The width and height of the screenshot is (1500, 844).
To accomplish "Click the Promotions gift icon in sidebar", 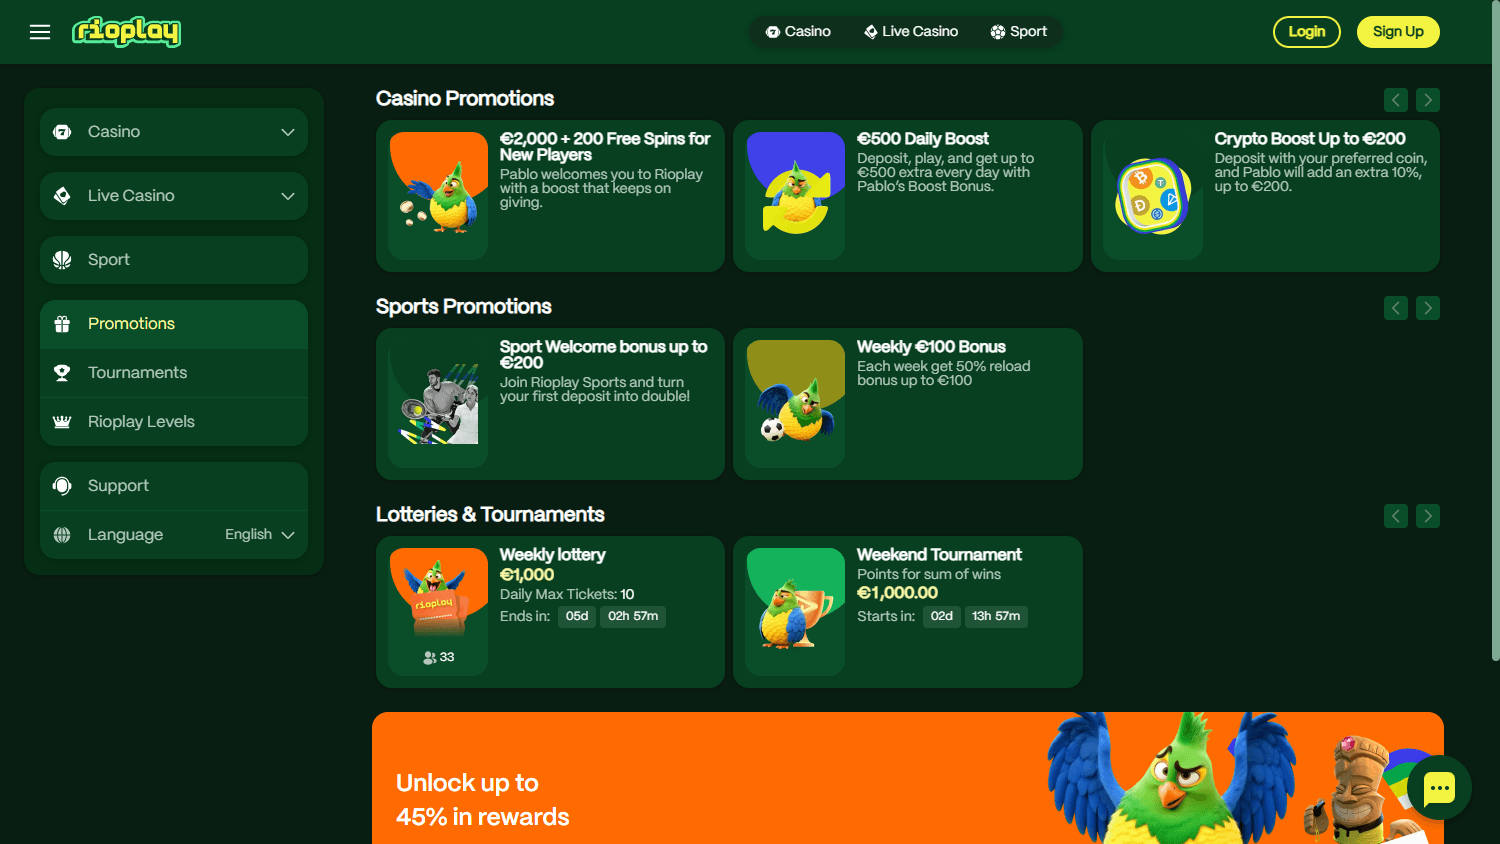I will click(x=62, y=324).
